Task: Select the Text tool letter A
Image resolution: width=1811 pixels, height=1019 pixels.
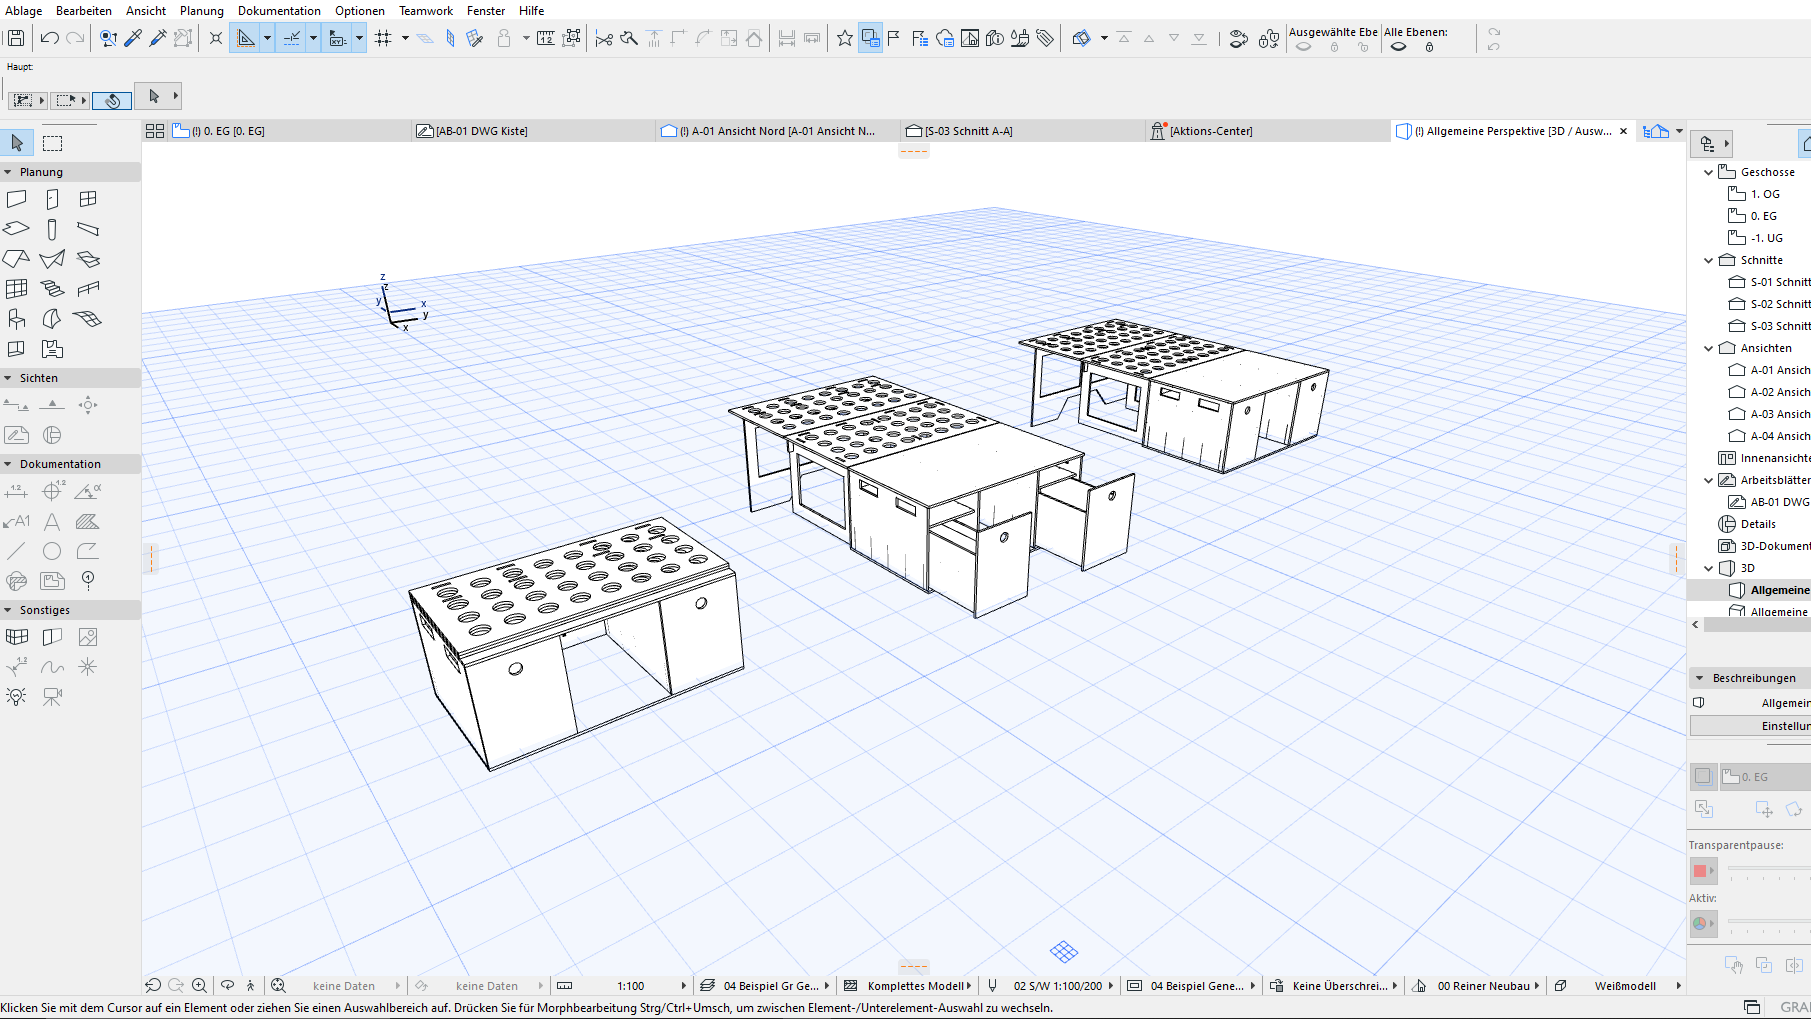Action: point(52,521)
